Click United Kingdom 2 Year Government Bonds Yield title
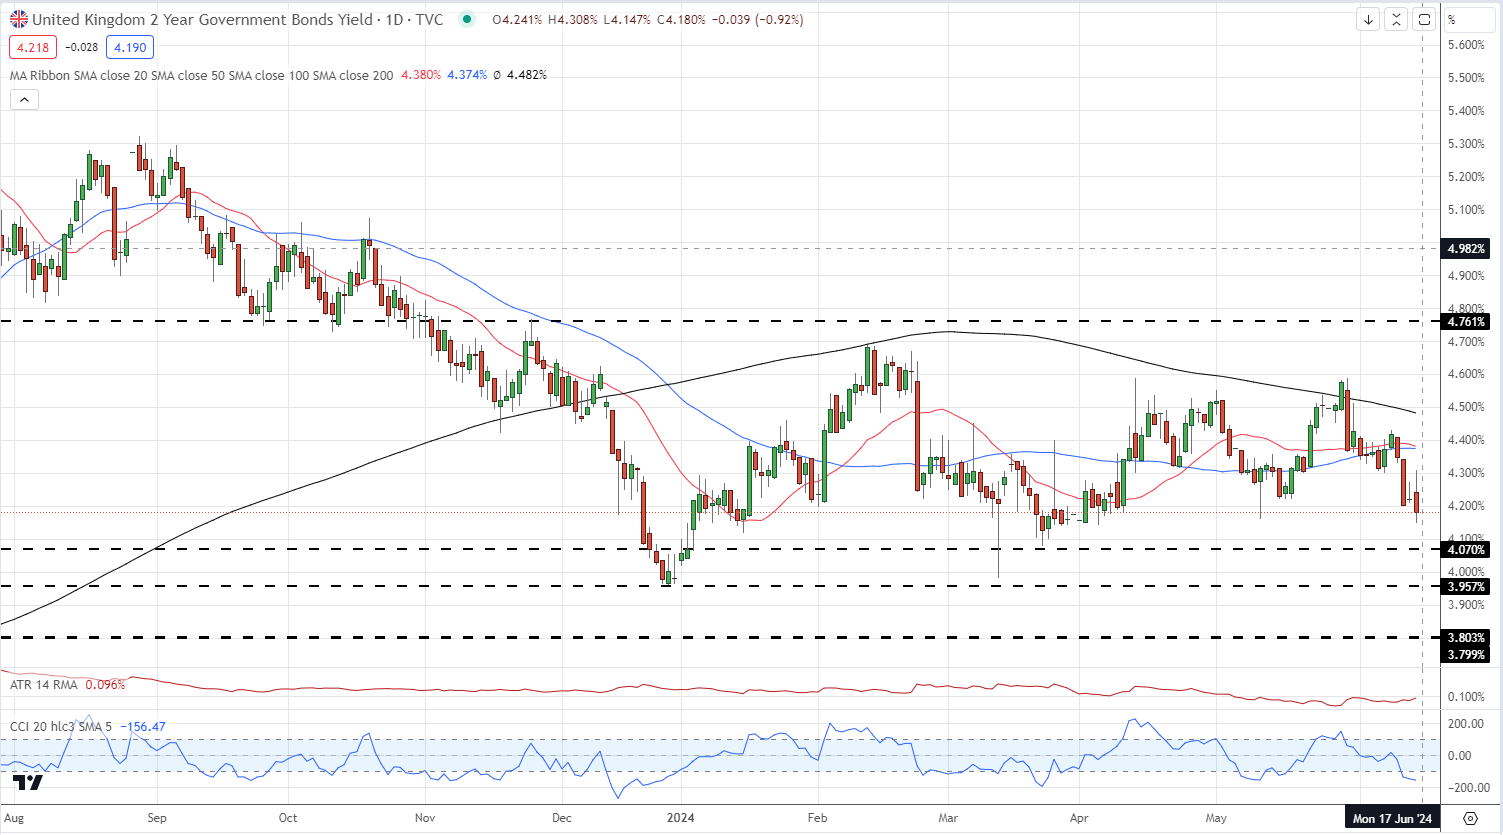 pyautogui.click(x=202, y=19)
